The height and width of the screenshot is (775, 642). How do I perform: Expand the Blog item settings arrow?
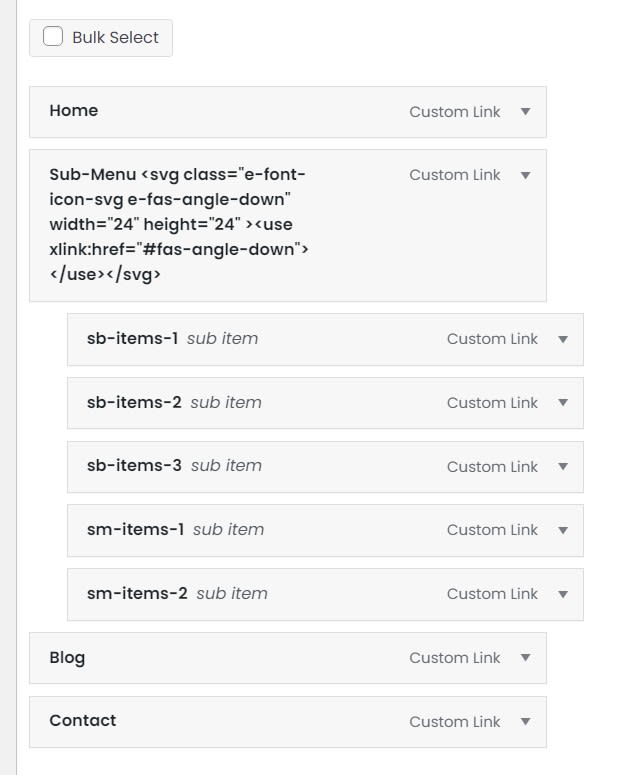[x=526, y=658]
